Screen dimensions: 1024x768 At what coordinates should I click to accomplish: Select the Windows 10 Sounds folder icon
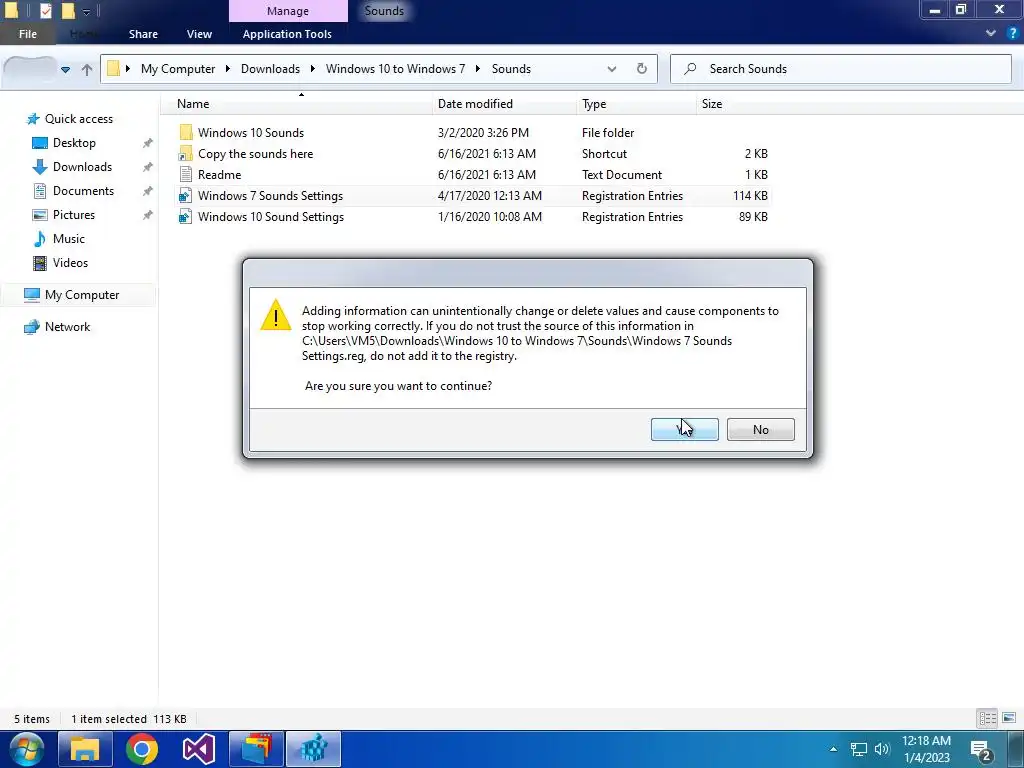(185, 133)
